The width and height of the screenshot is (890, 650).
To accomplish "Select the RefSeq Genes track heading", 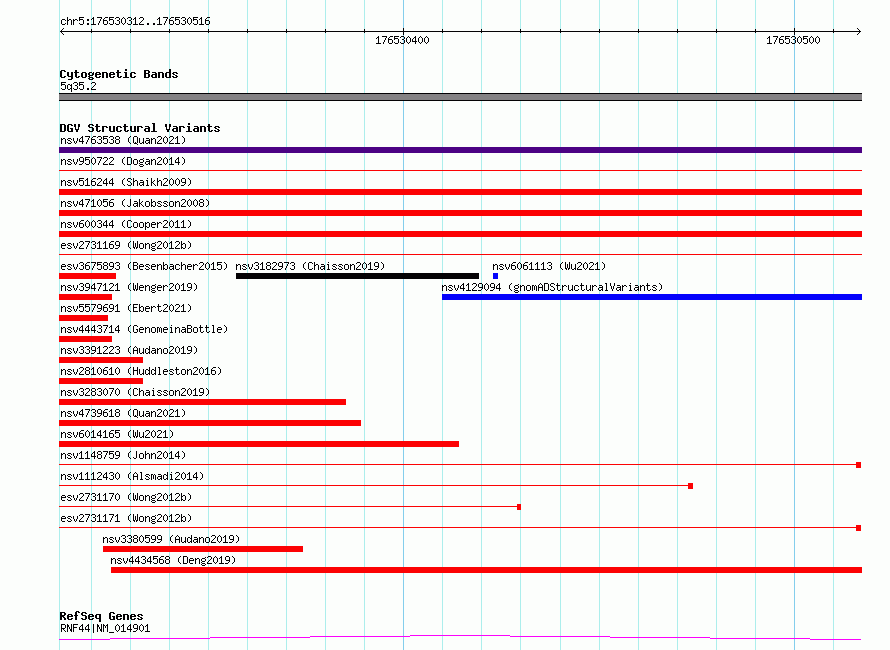I will click(x=102, y=616).
